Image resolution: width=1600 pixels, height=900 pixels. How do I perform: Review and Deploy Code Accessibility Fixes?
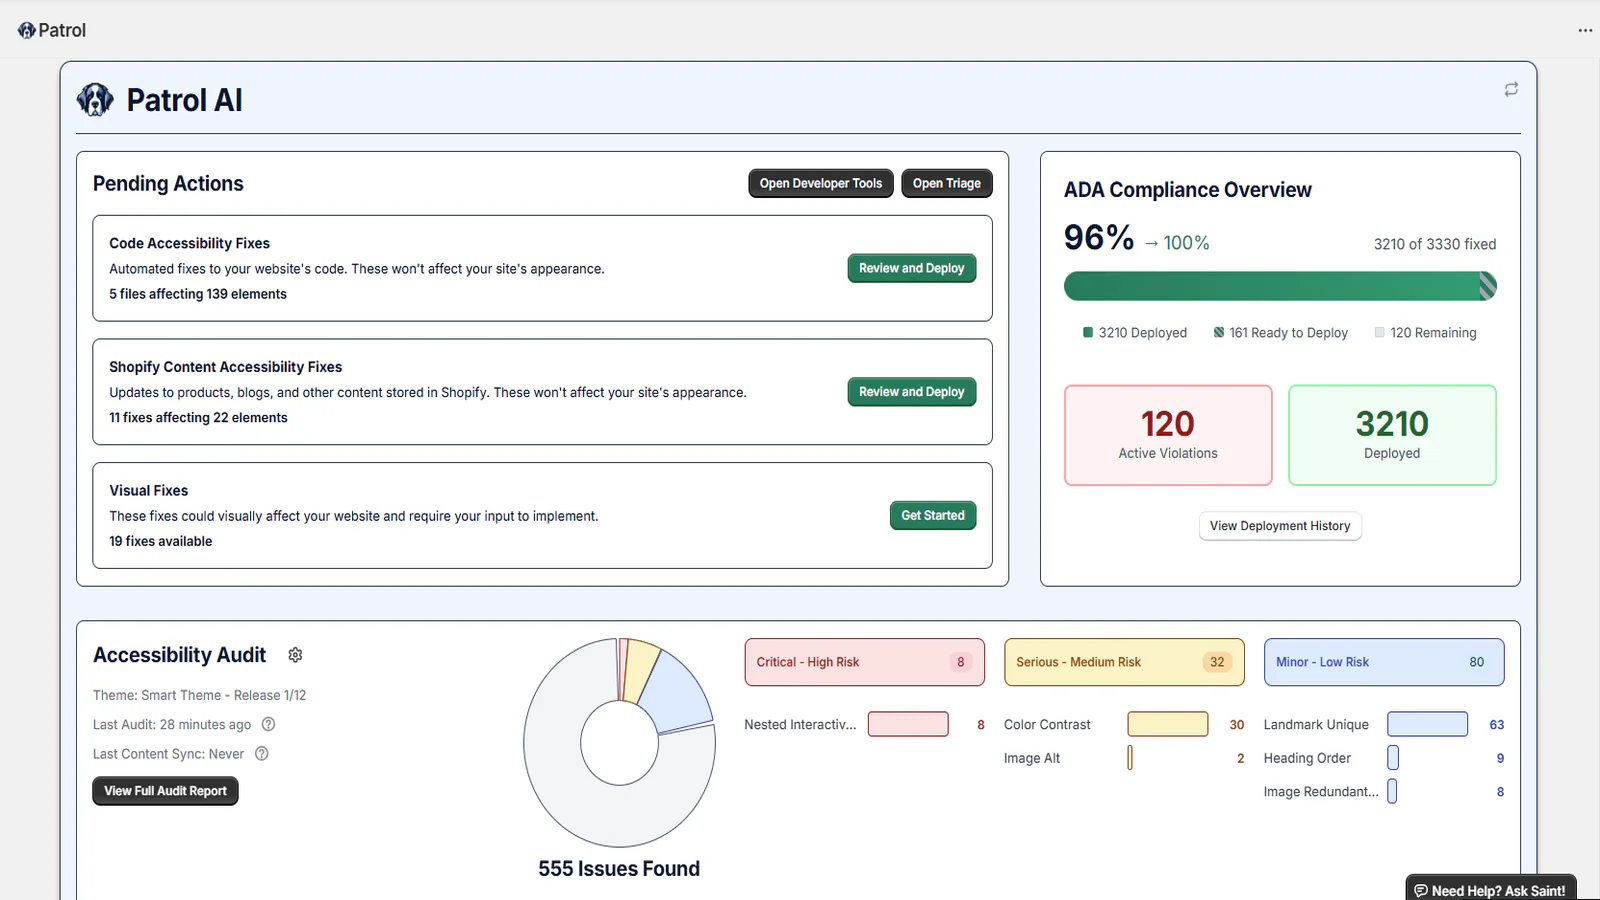912,268
